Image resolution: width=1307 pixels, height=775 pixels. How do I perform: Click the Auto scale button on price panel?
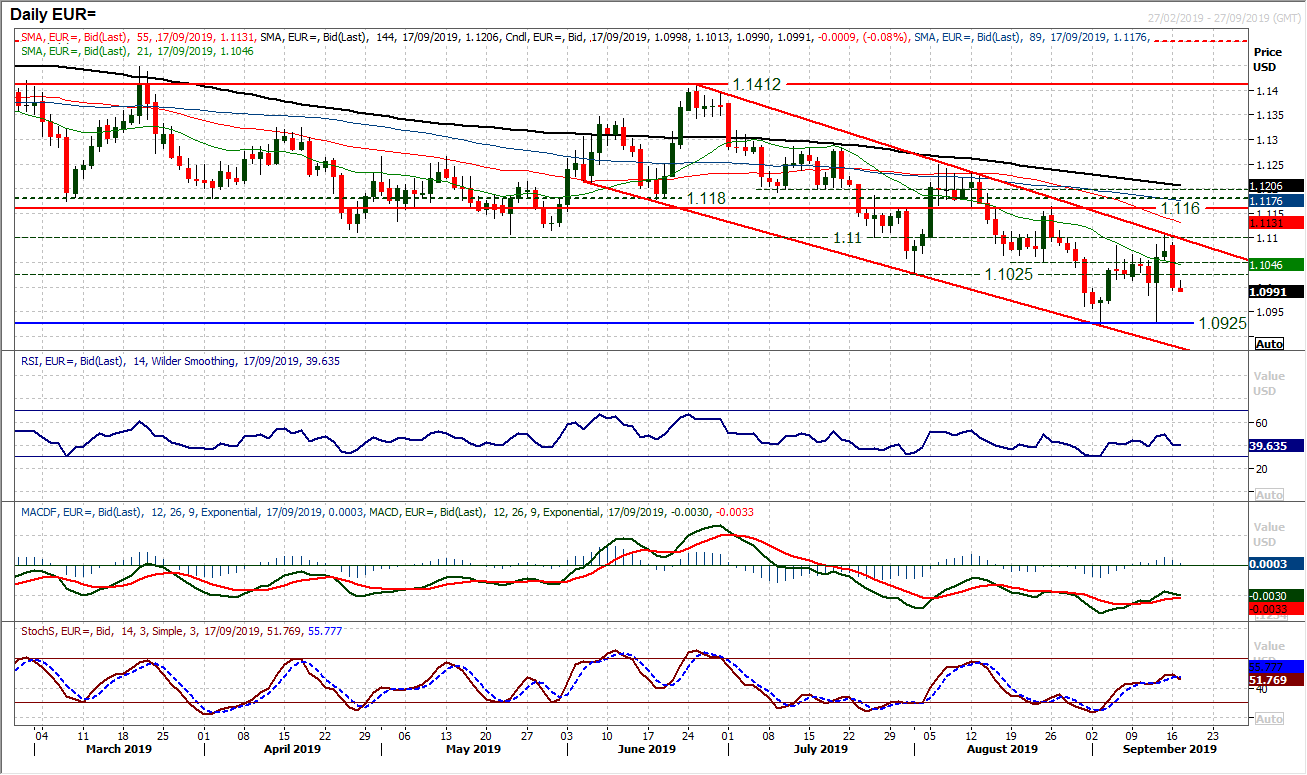point(1268,343)
